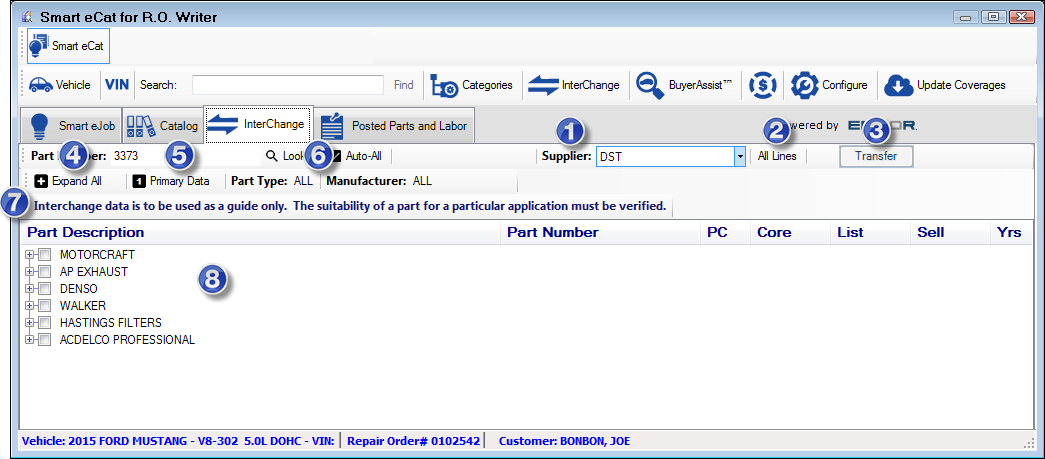Image resolution: width=1045 pixels, height=459 pixels.
Task: Click the Sell column header
Action: (x=950, y=232)
